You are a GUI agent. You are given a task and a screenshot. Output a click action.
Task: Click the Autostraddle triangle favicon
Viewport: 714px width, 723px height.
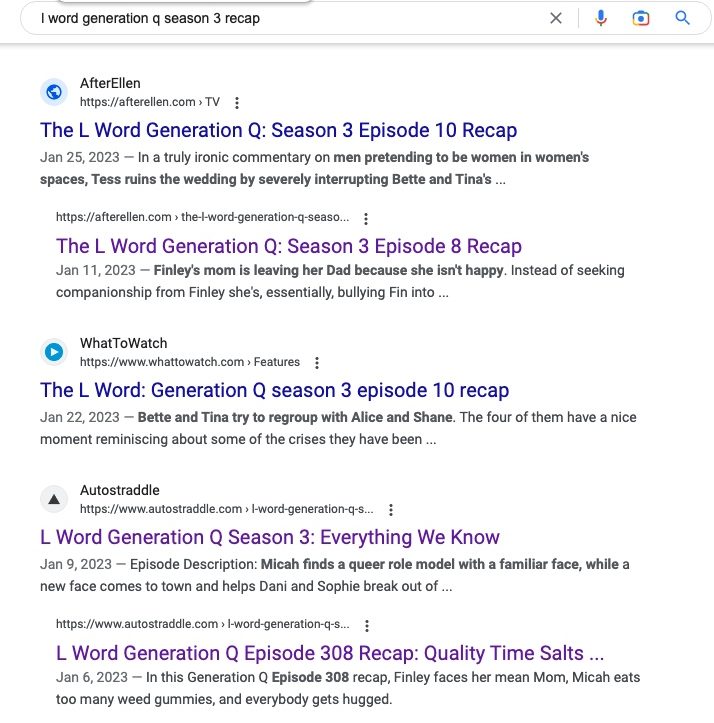coord(54,499)
